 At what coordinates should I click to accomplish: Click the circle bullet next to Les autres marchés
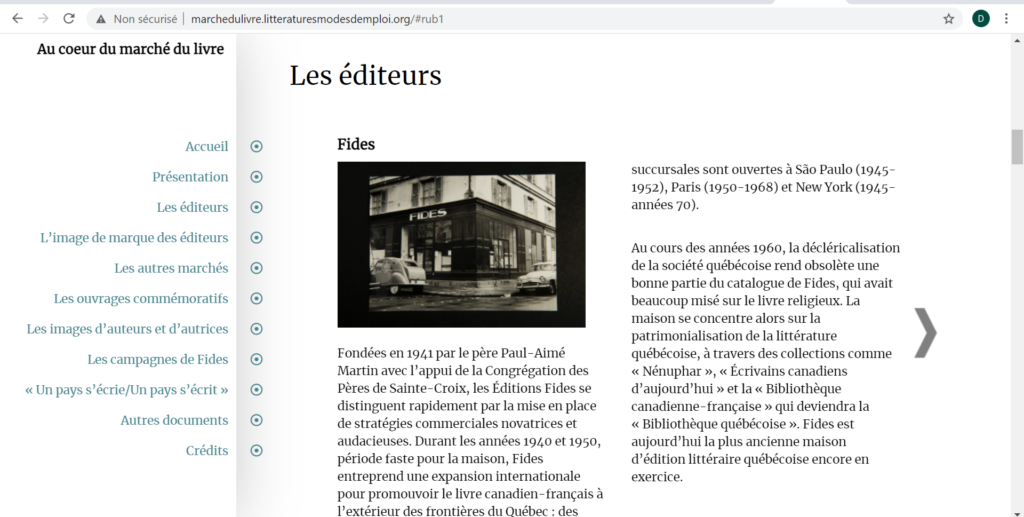tap(257, 268)
